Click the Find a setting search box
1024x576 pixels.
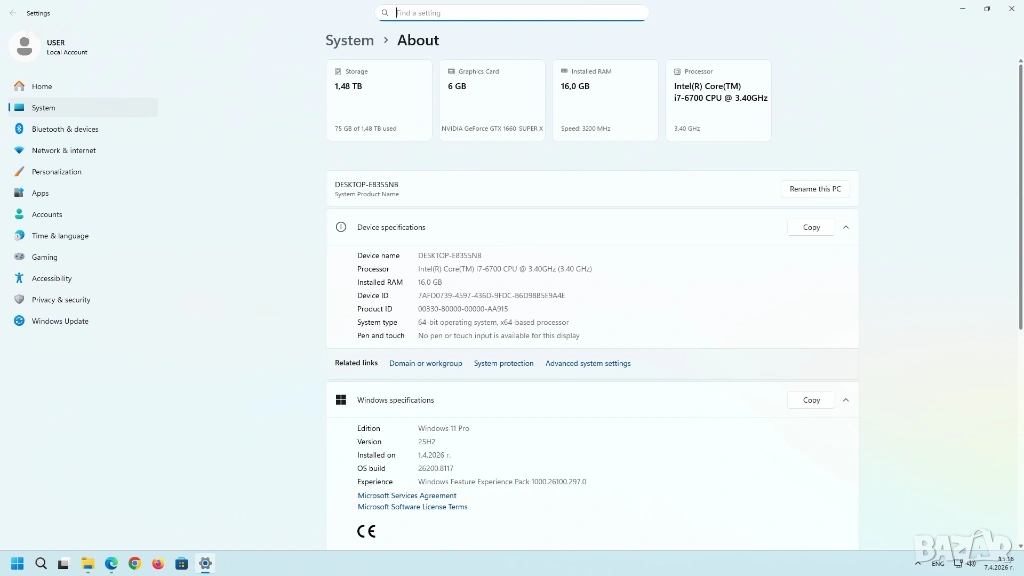click(x=512, y=13)
